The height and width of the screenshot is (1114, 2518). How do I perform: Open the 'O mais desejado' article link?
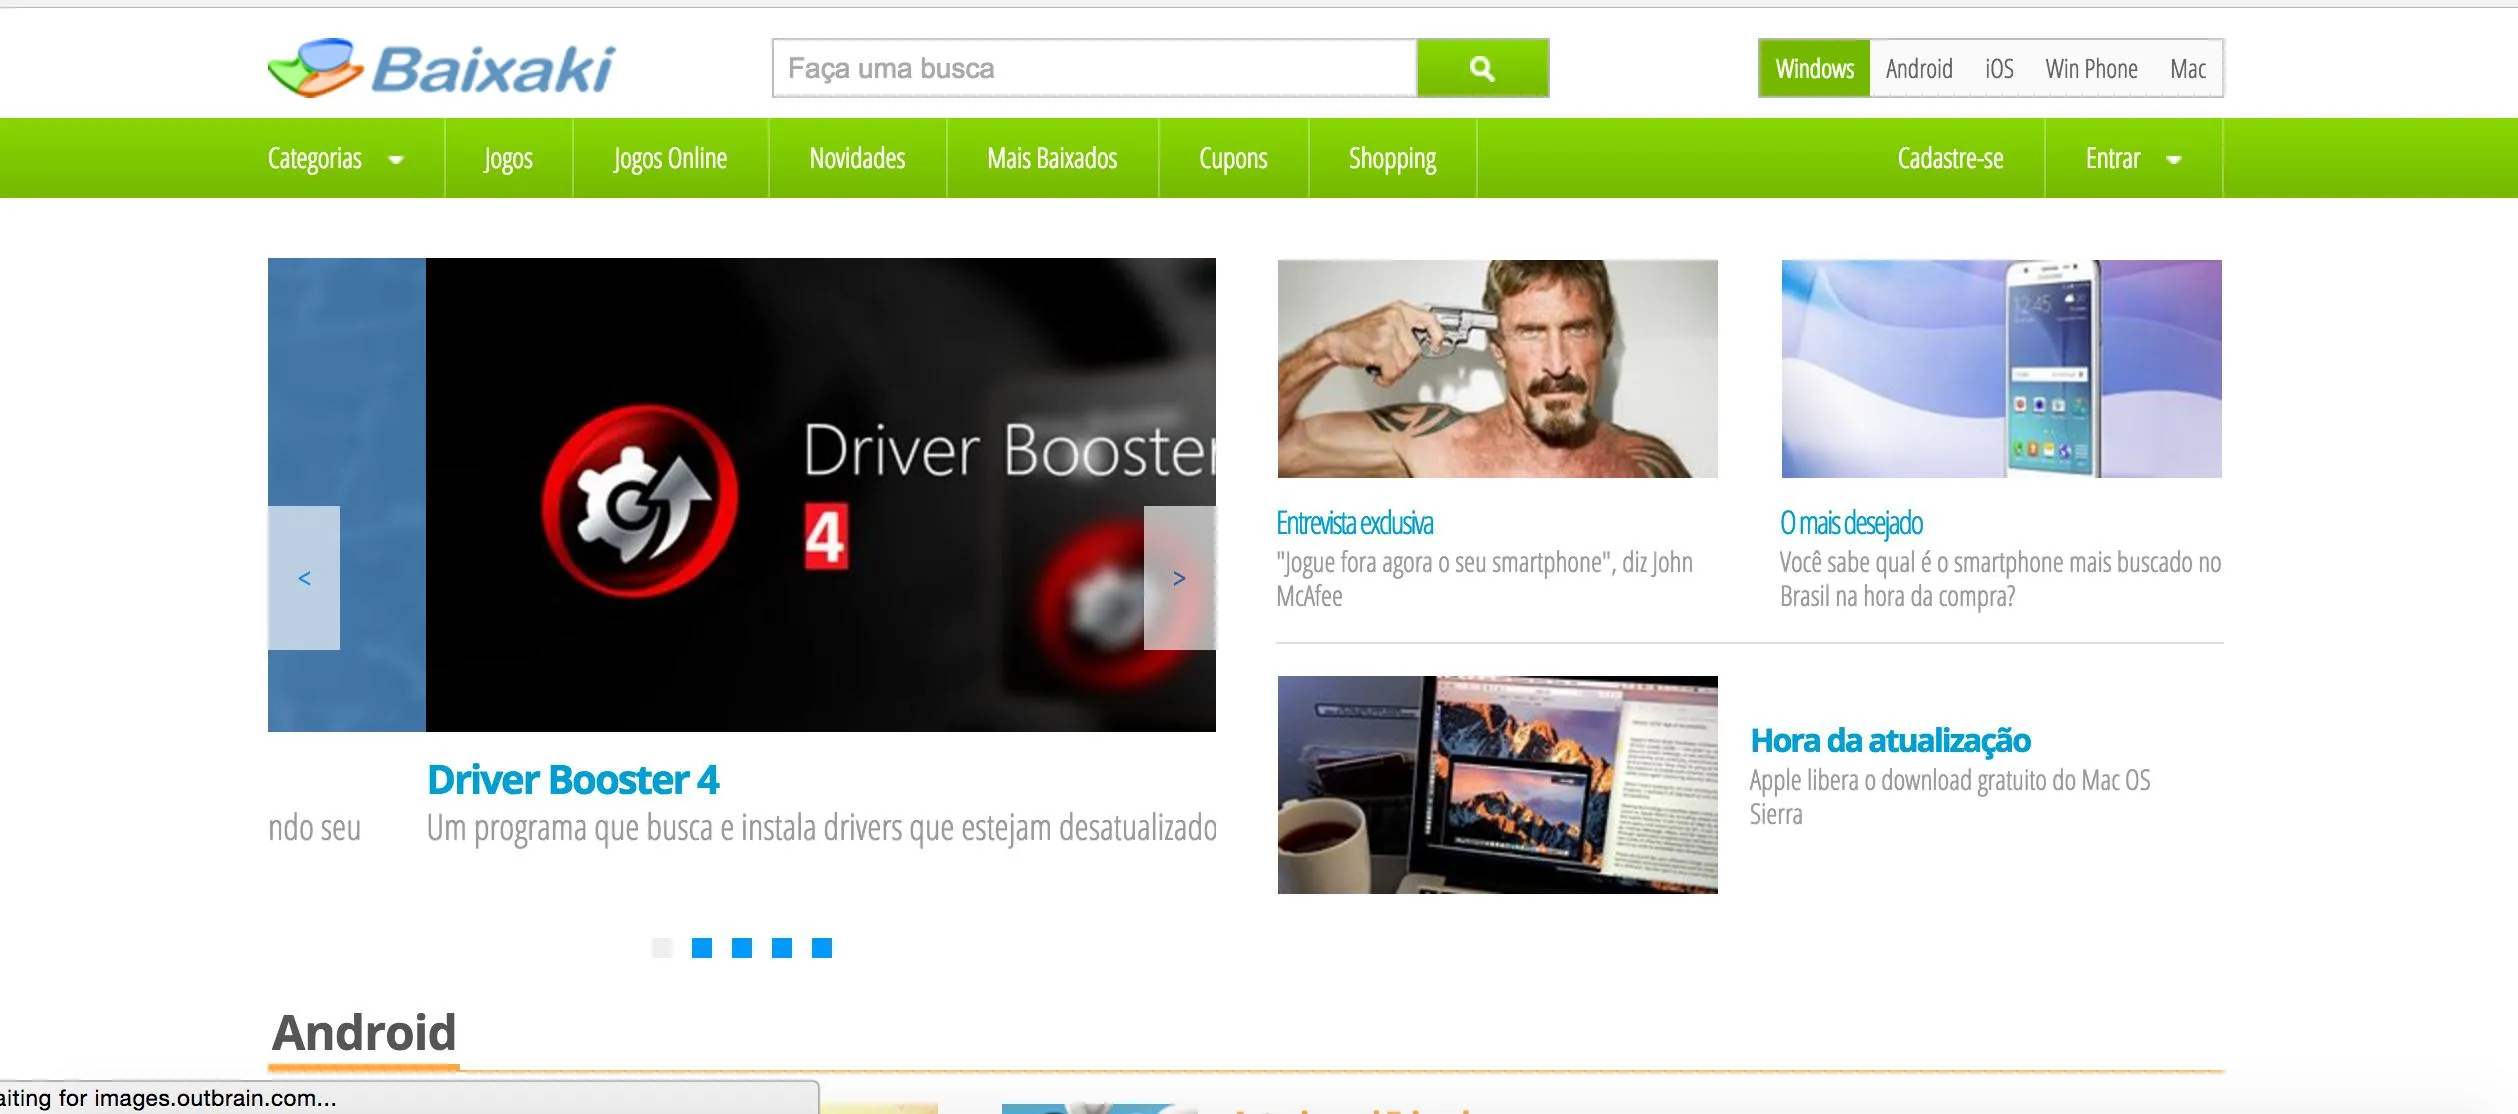pyautogui.click(x=1851, y=523)
